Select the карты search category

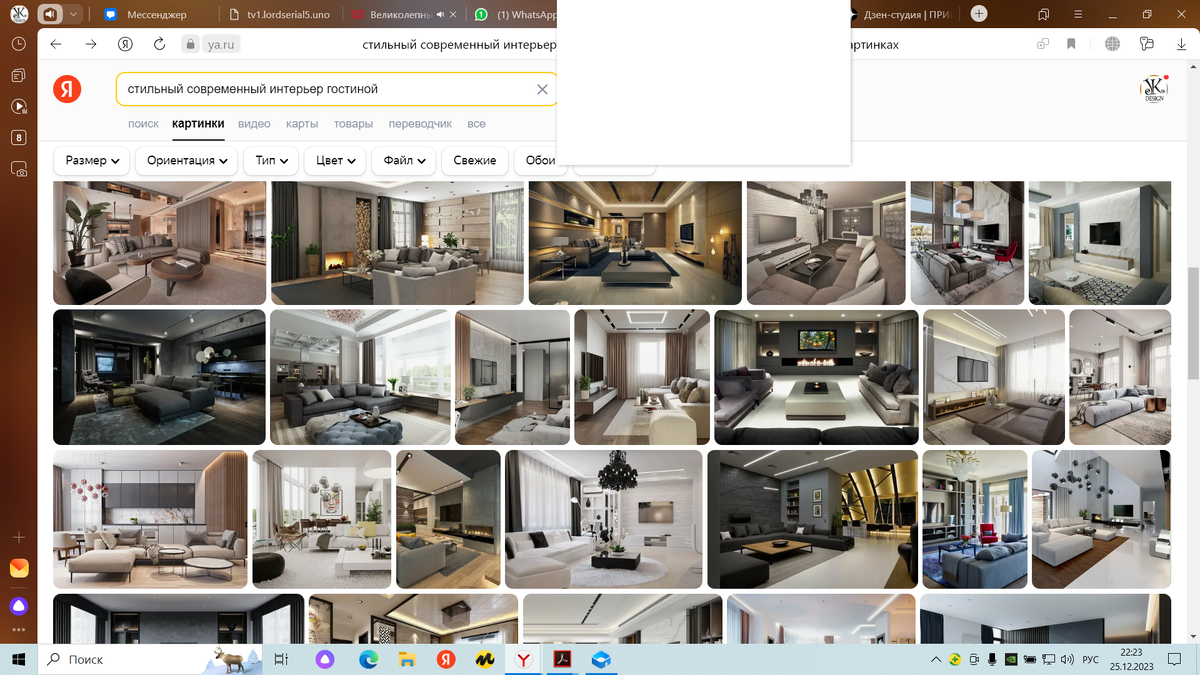[x=302, y=124]
